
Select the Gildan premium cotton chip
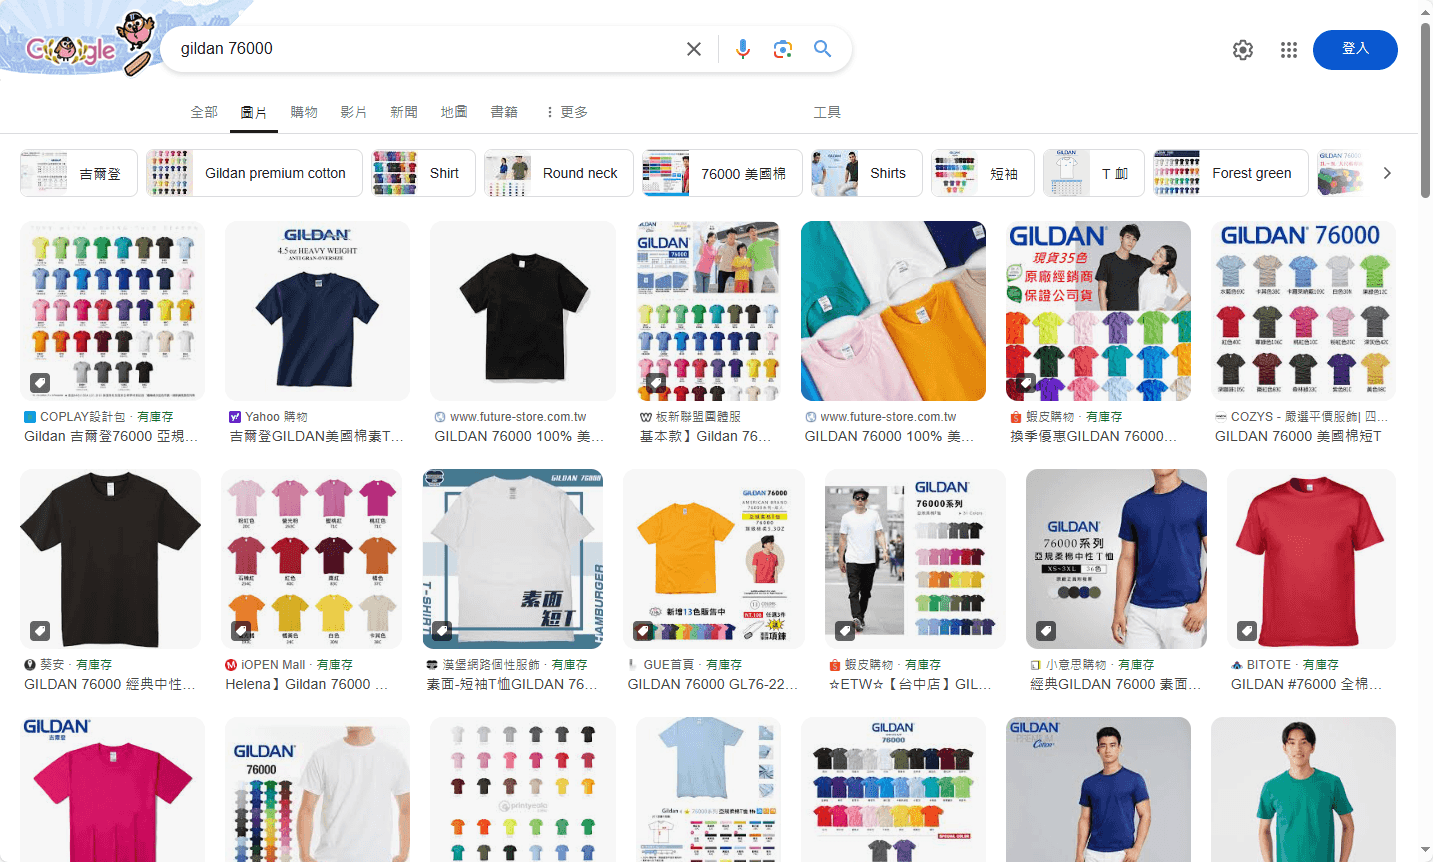coord(253,173)
